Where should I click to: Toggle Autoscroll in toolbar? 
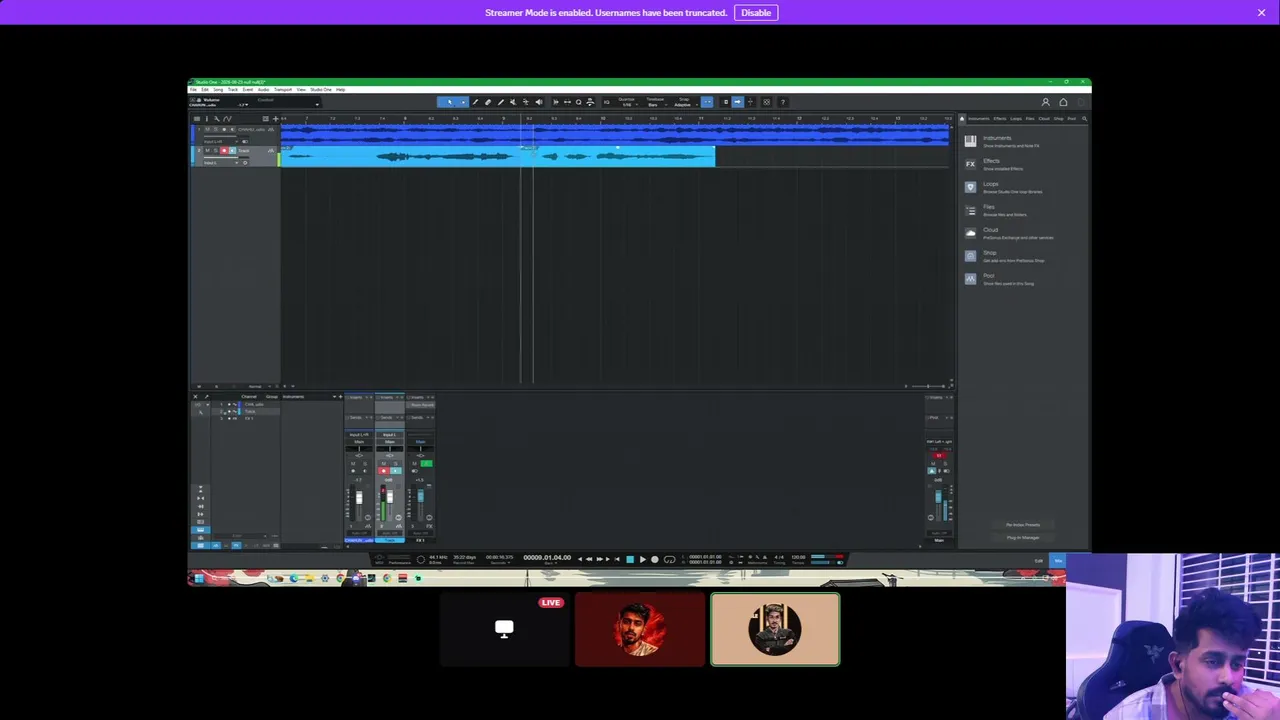738,102
